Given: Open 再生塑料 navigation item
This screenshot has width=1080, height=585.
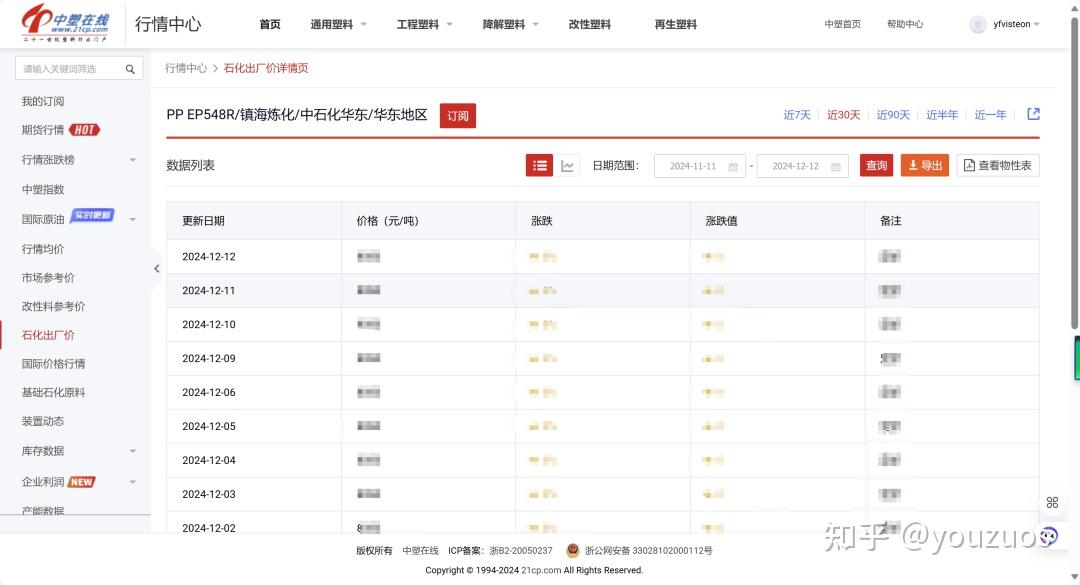Looking at the screenshot, I should pyautogui.click(x=676, y=24).
